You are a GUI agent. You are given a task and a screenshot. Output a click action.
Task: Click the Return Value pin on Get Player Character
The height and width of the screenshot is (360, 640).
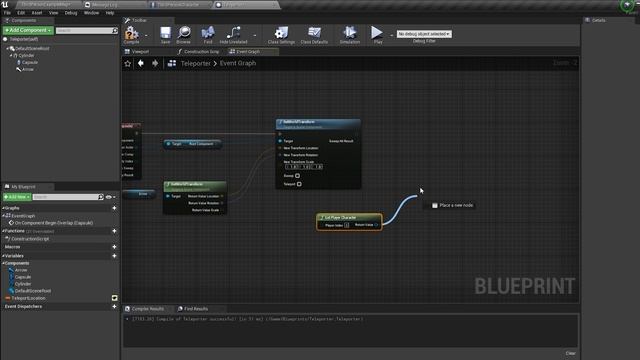point(376,225)
